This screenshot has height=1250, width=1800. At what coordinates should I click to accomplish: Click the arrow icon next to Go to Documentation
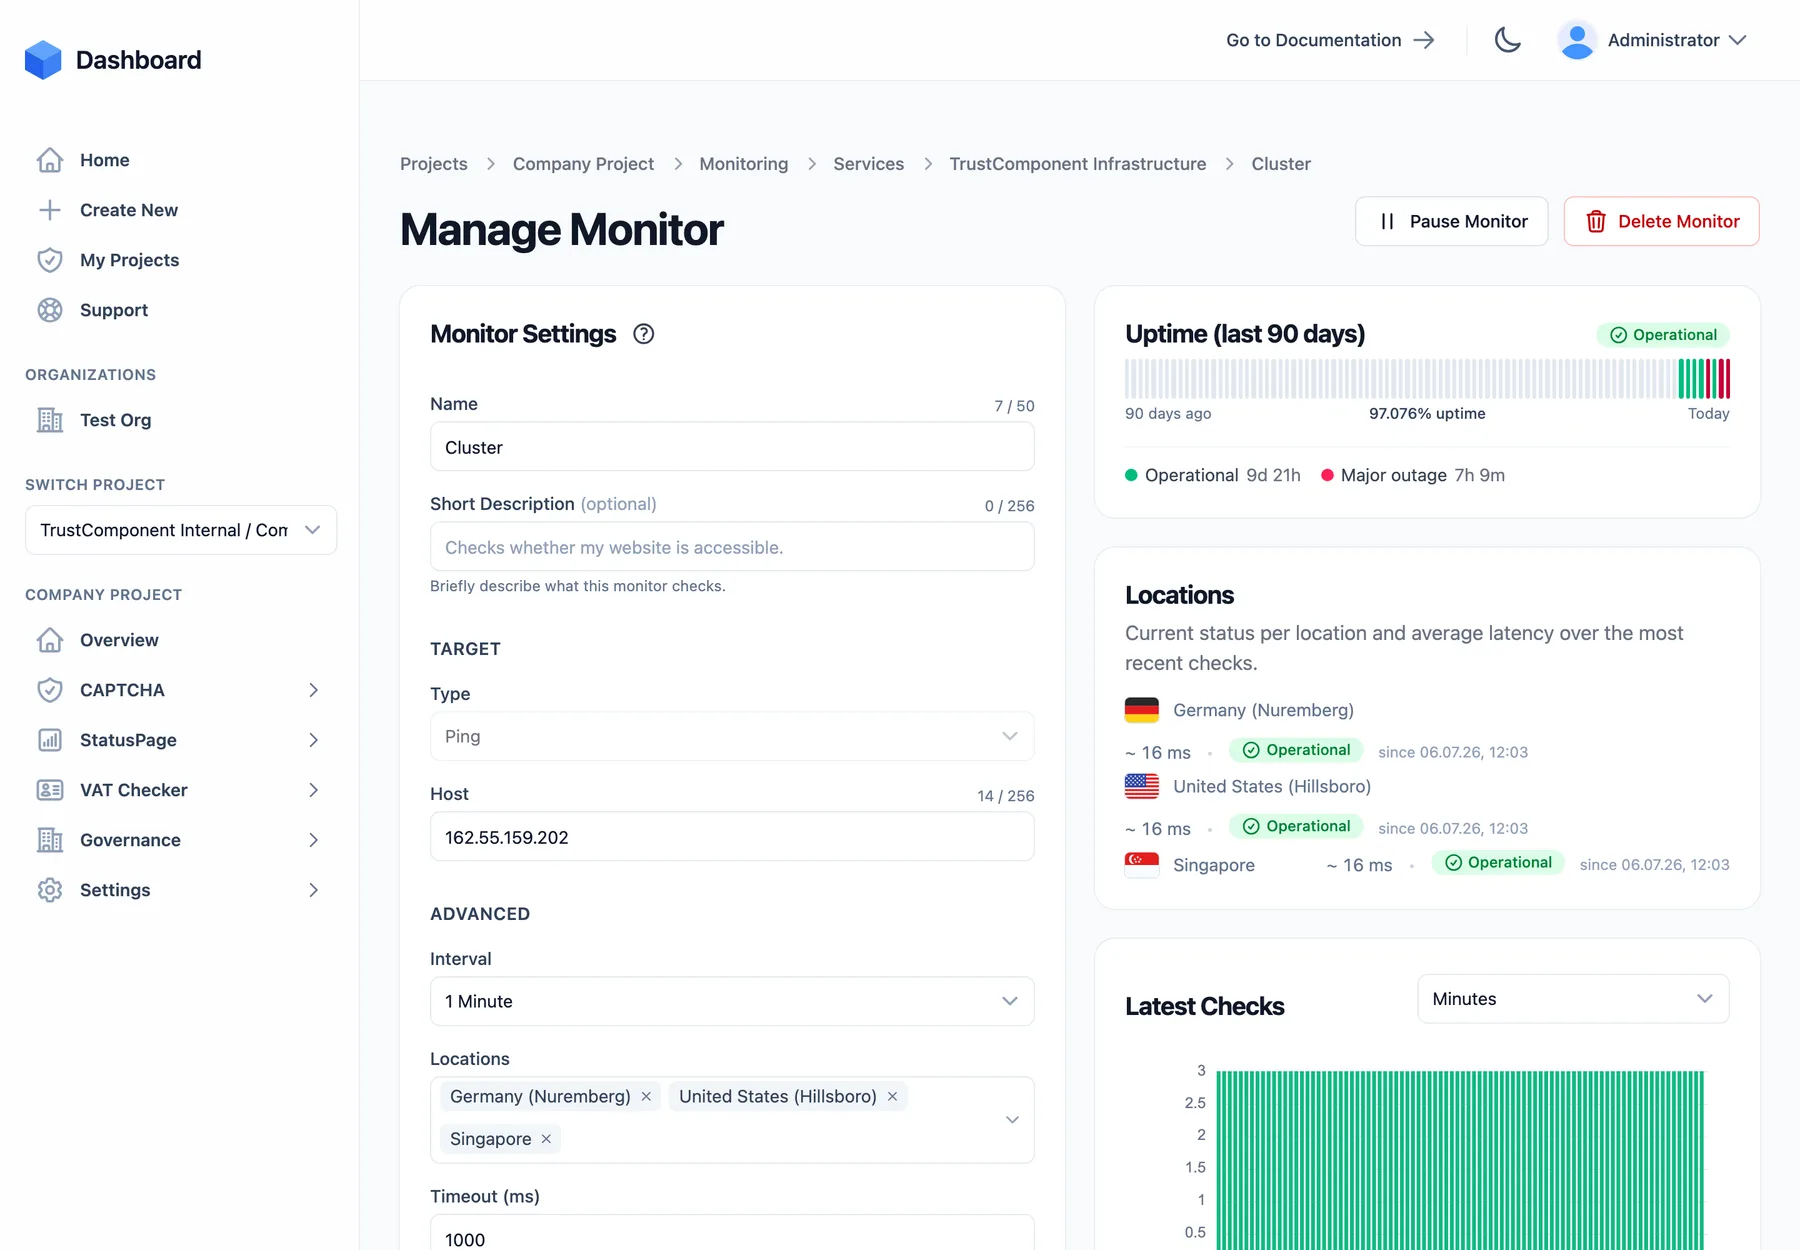coord(1424,40)
